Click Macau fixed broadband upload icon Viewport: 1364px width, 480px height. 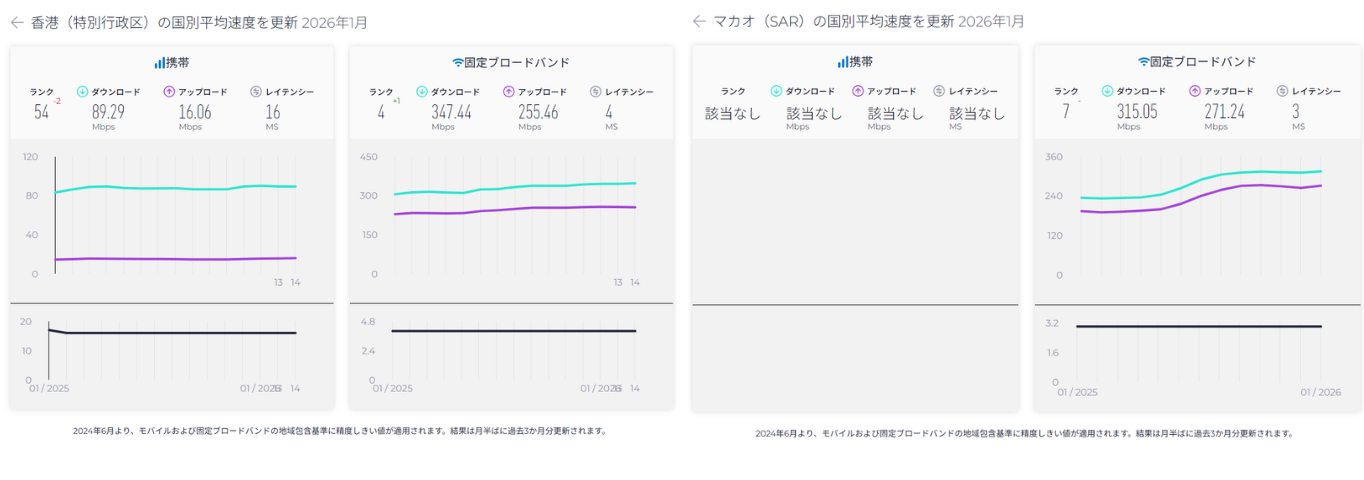(x=1195, y=91)
